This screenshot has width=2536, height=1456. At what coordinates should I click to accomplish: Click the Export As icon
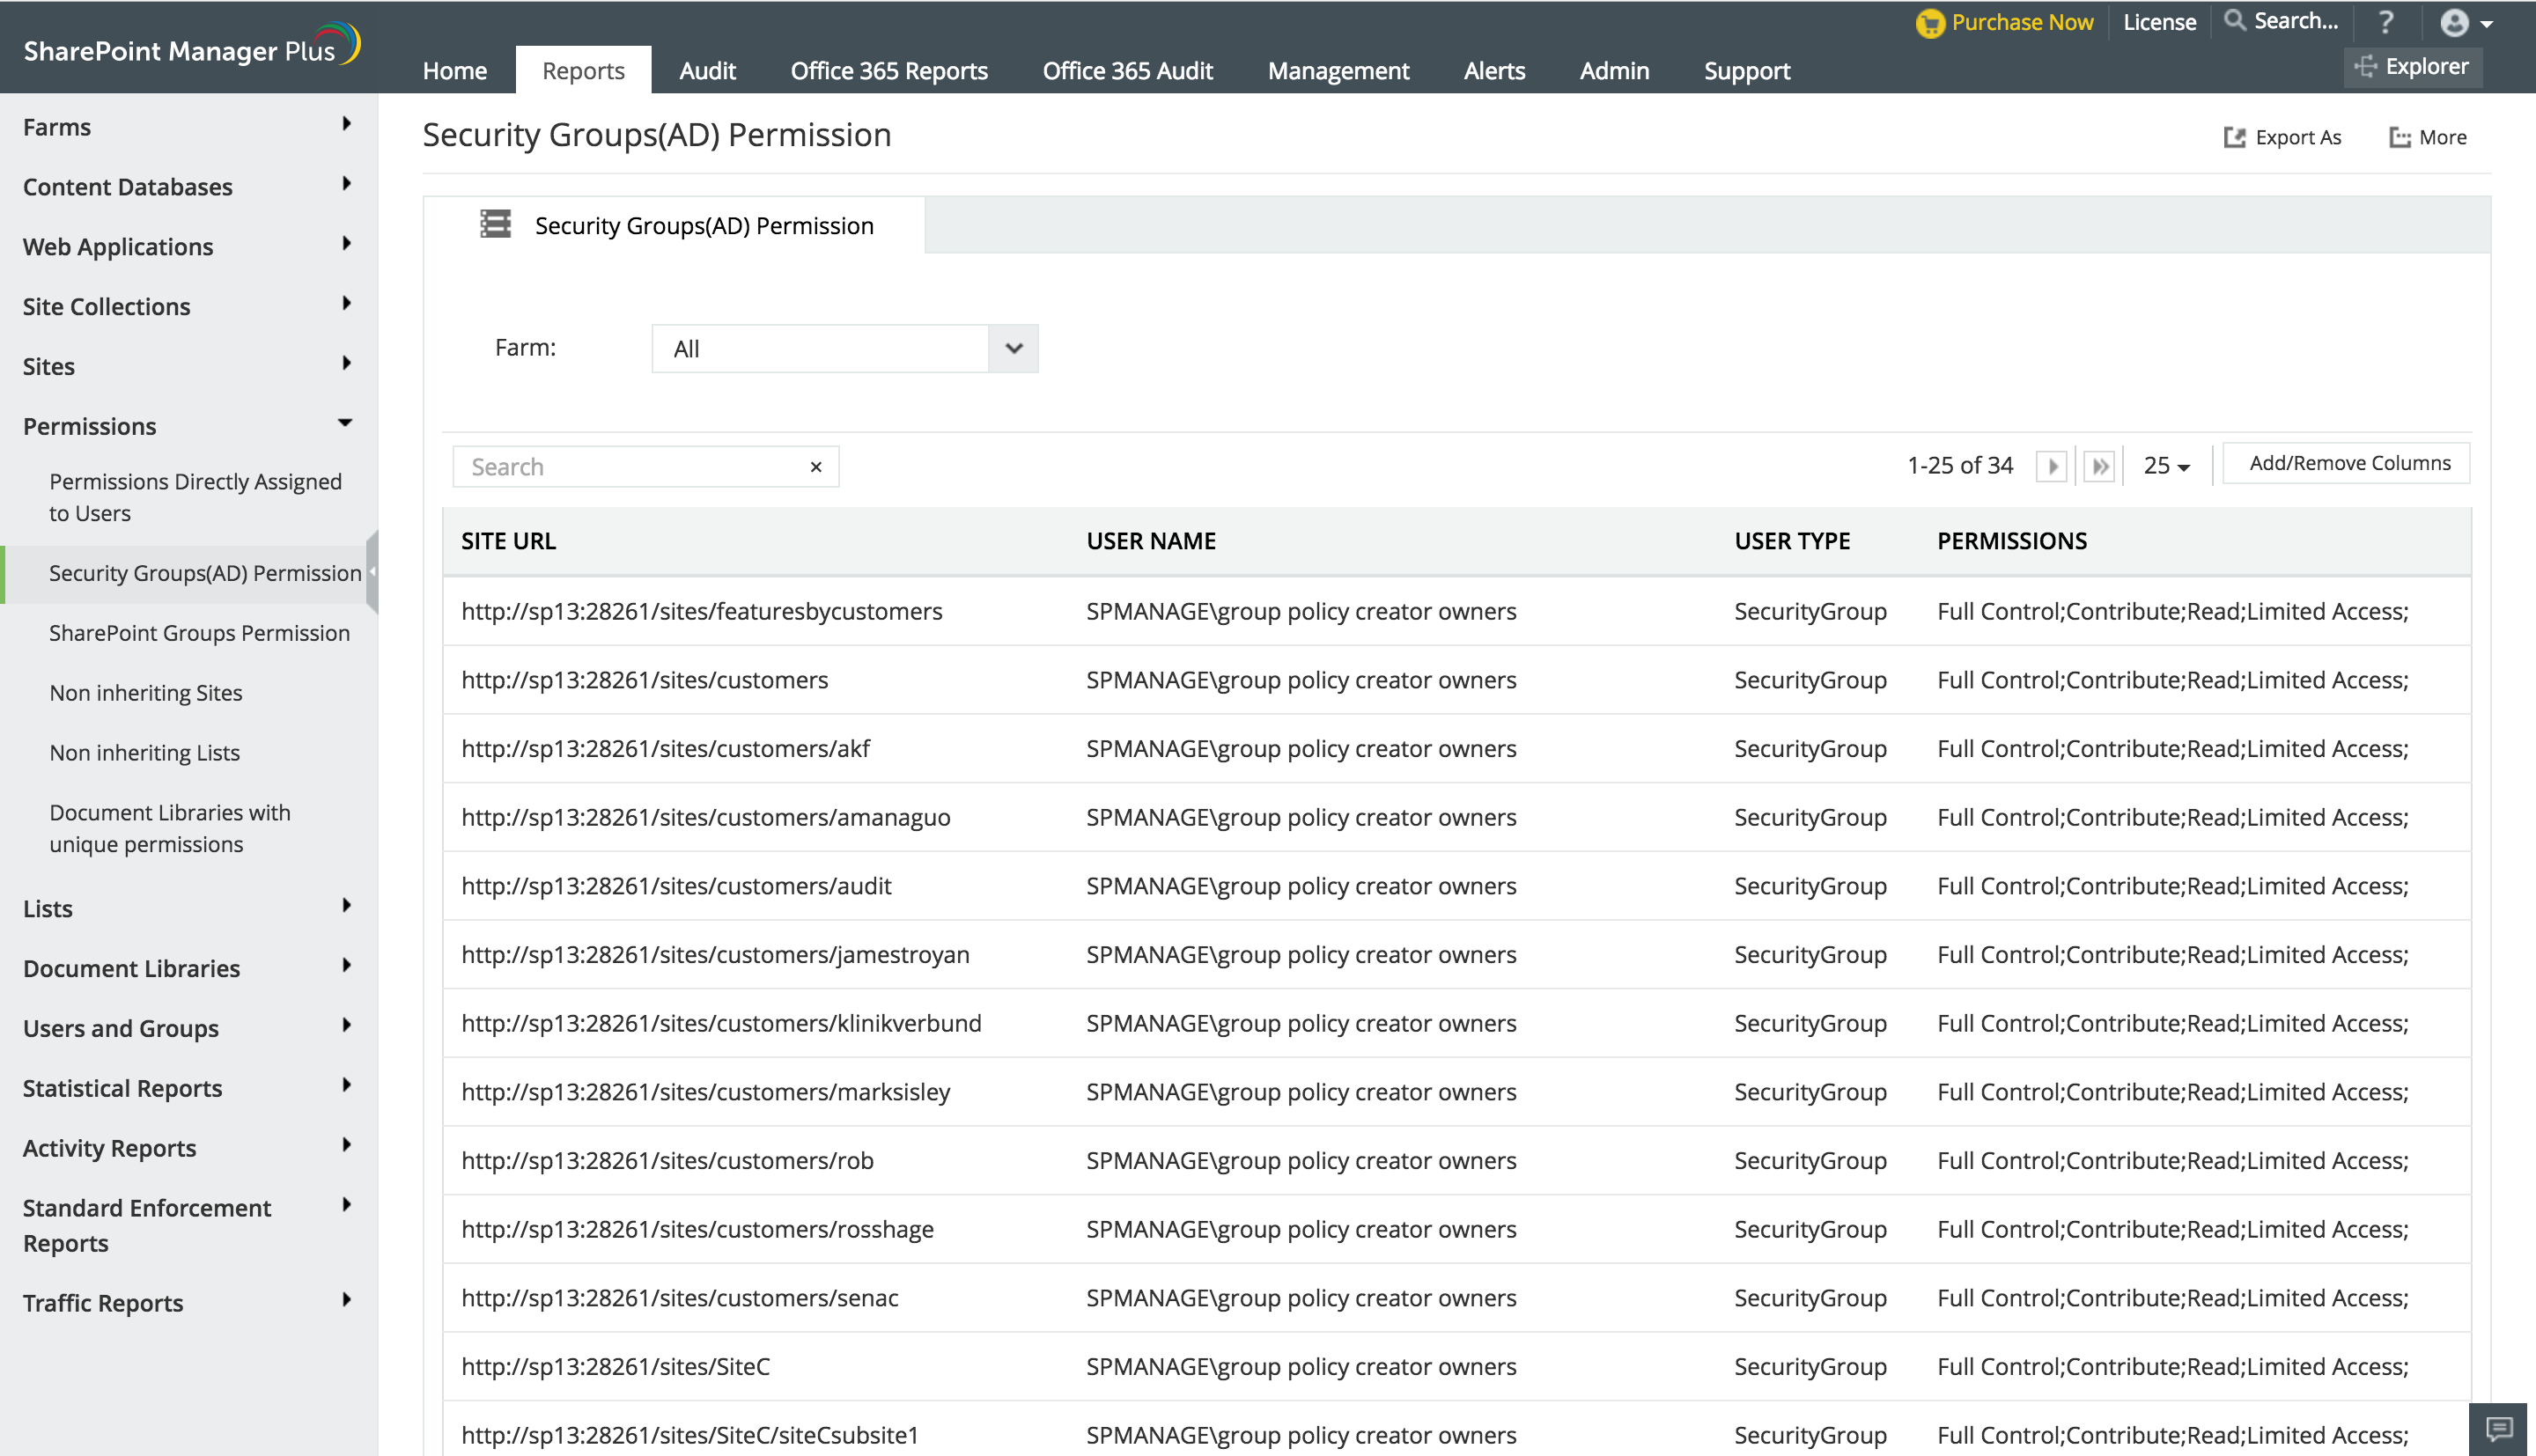click(2234, 138)
